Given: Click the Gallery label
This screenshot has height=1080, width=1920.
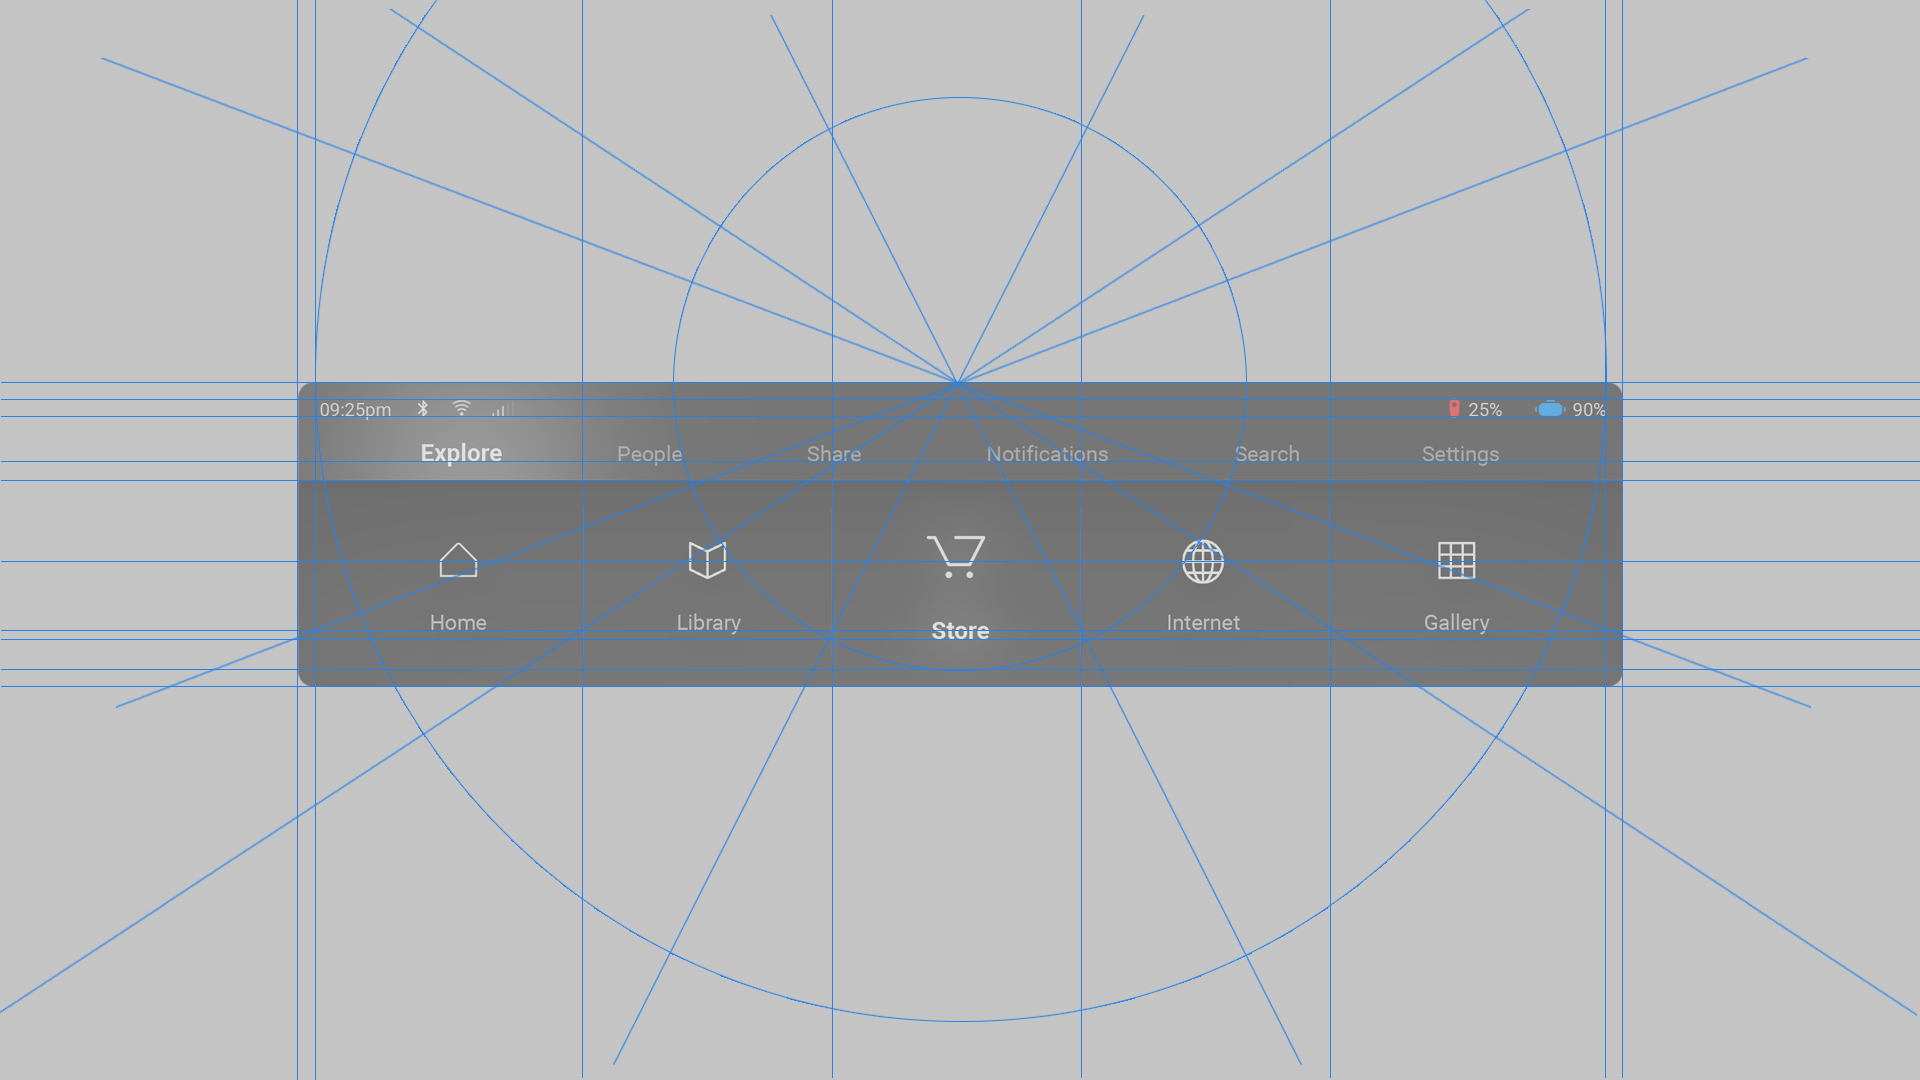Looking at the screenshot, I should point(1456,622).
